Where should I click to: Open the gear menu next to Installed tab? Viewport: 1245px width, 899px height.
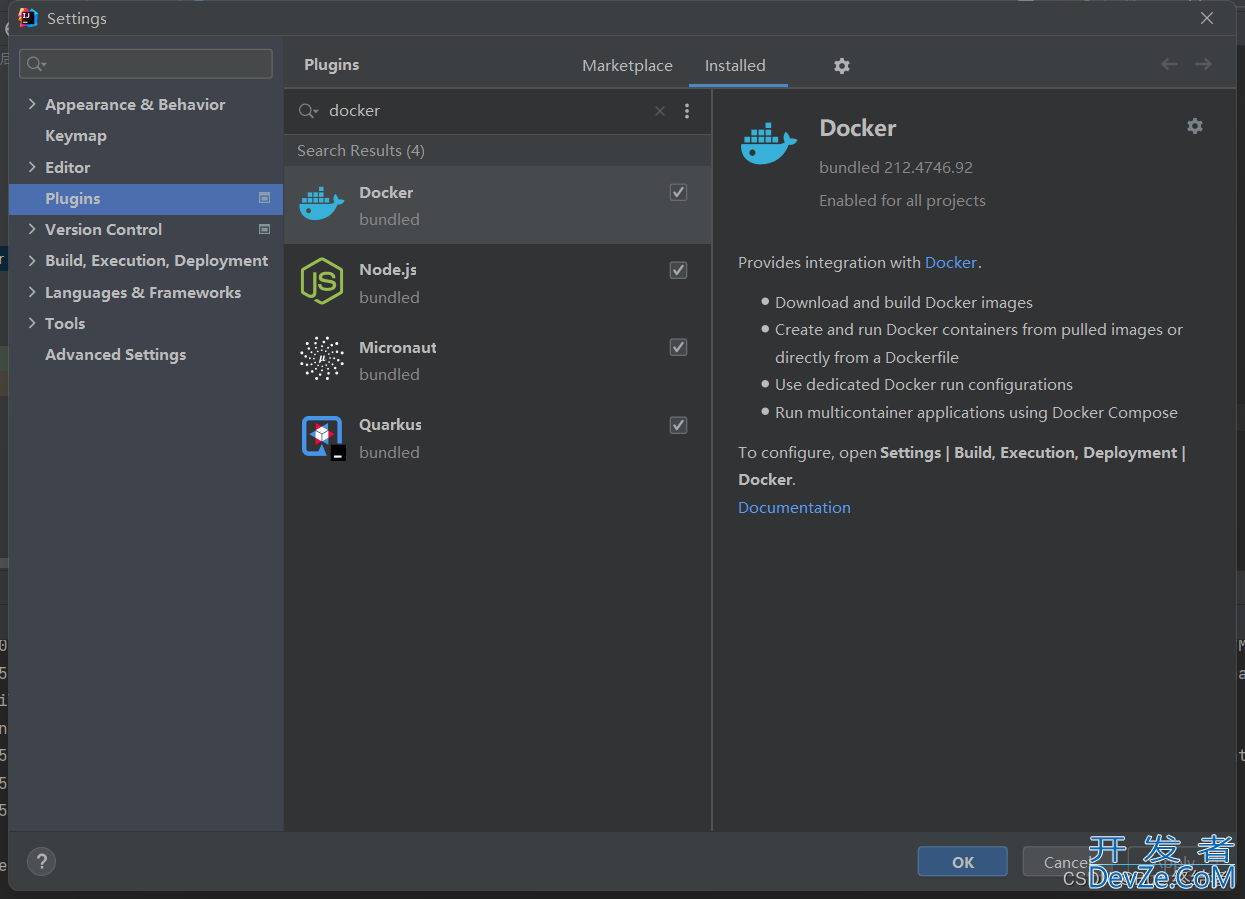coord(842,65)
